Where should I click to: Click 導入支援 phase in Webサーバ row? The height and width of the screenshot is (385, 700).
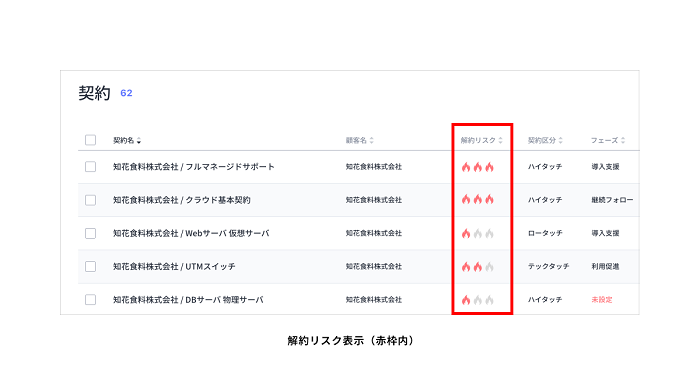pyautogui.click(x=605, y=233)
